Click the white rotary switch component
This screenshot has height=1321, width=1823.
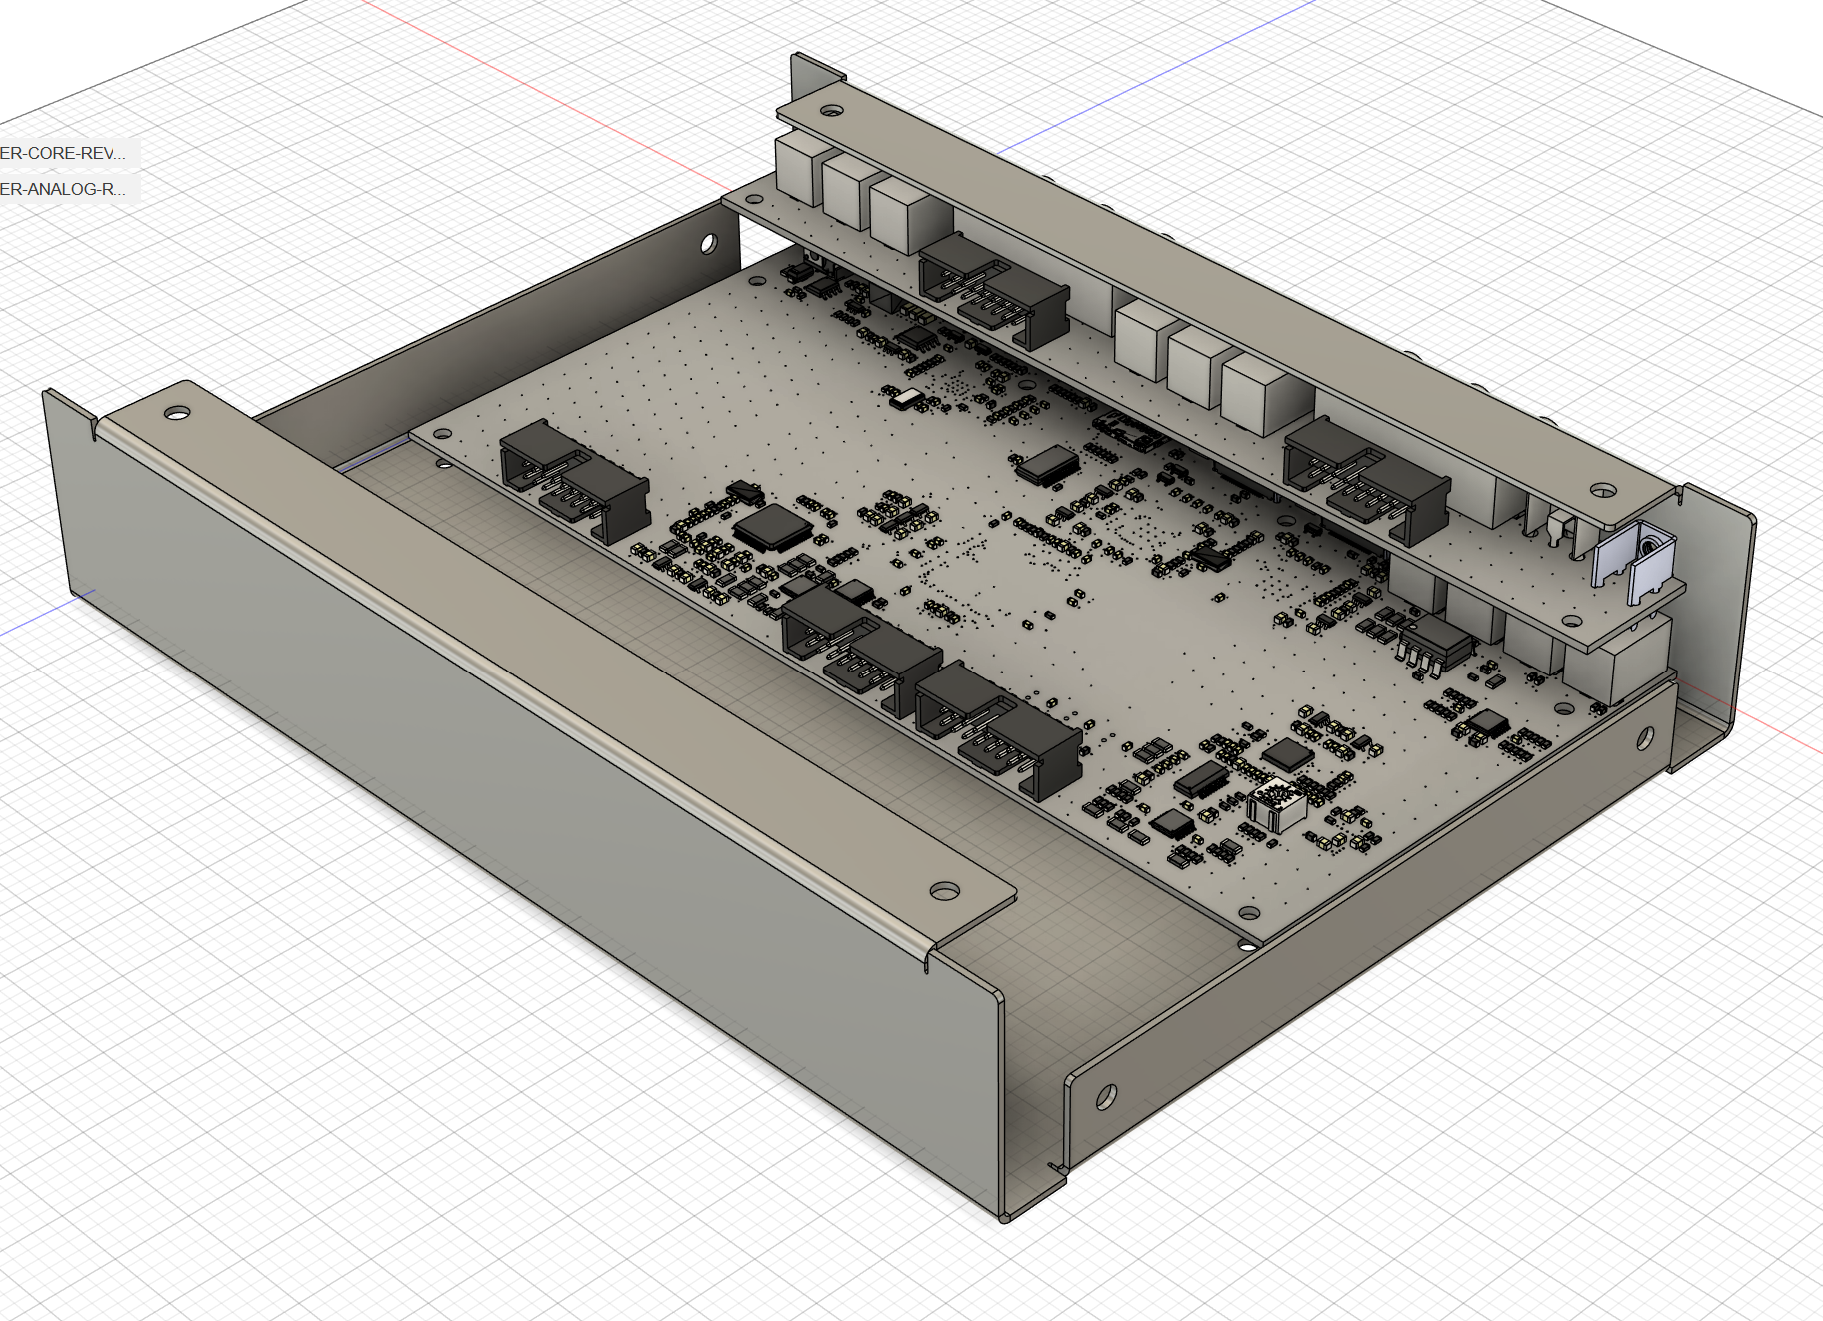(1276, 805)
